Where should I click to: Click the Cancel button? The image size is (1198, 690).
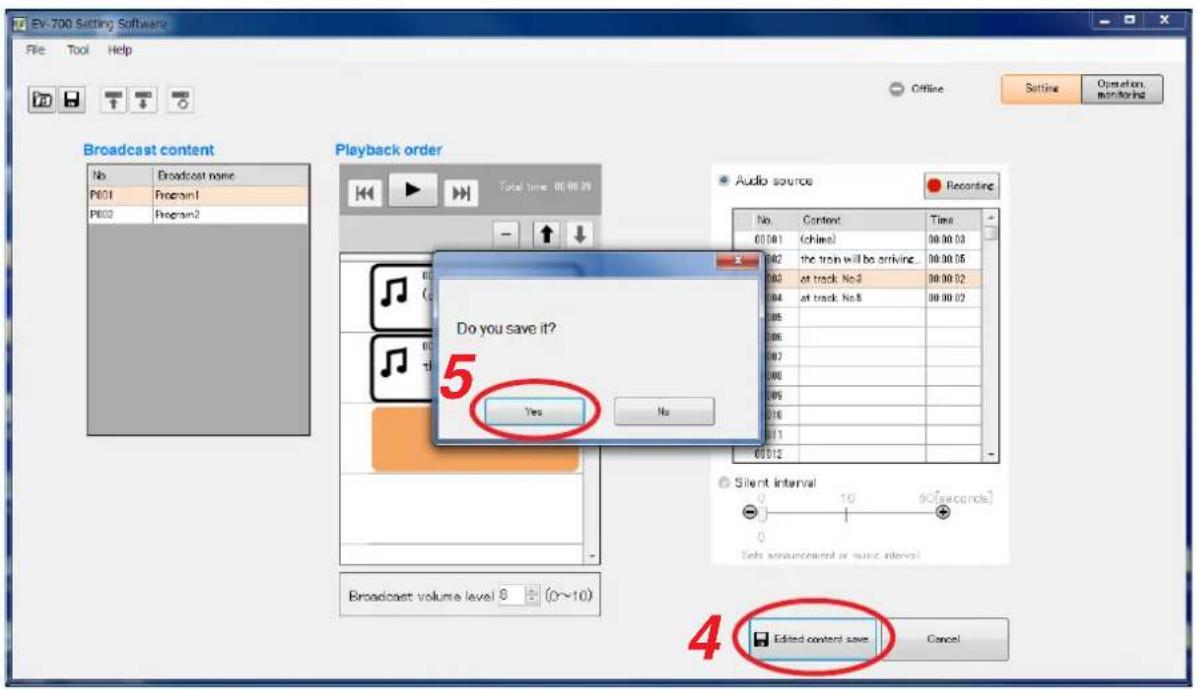(943, 639)
